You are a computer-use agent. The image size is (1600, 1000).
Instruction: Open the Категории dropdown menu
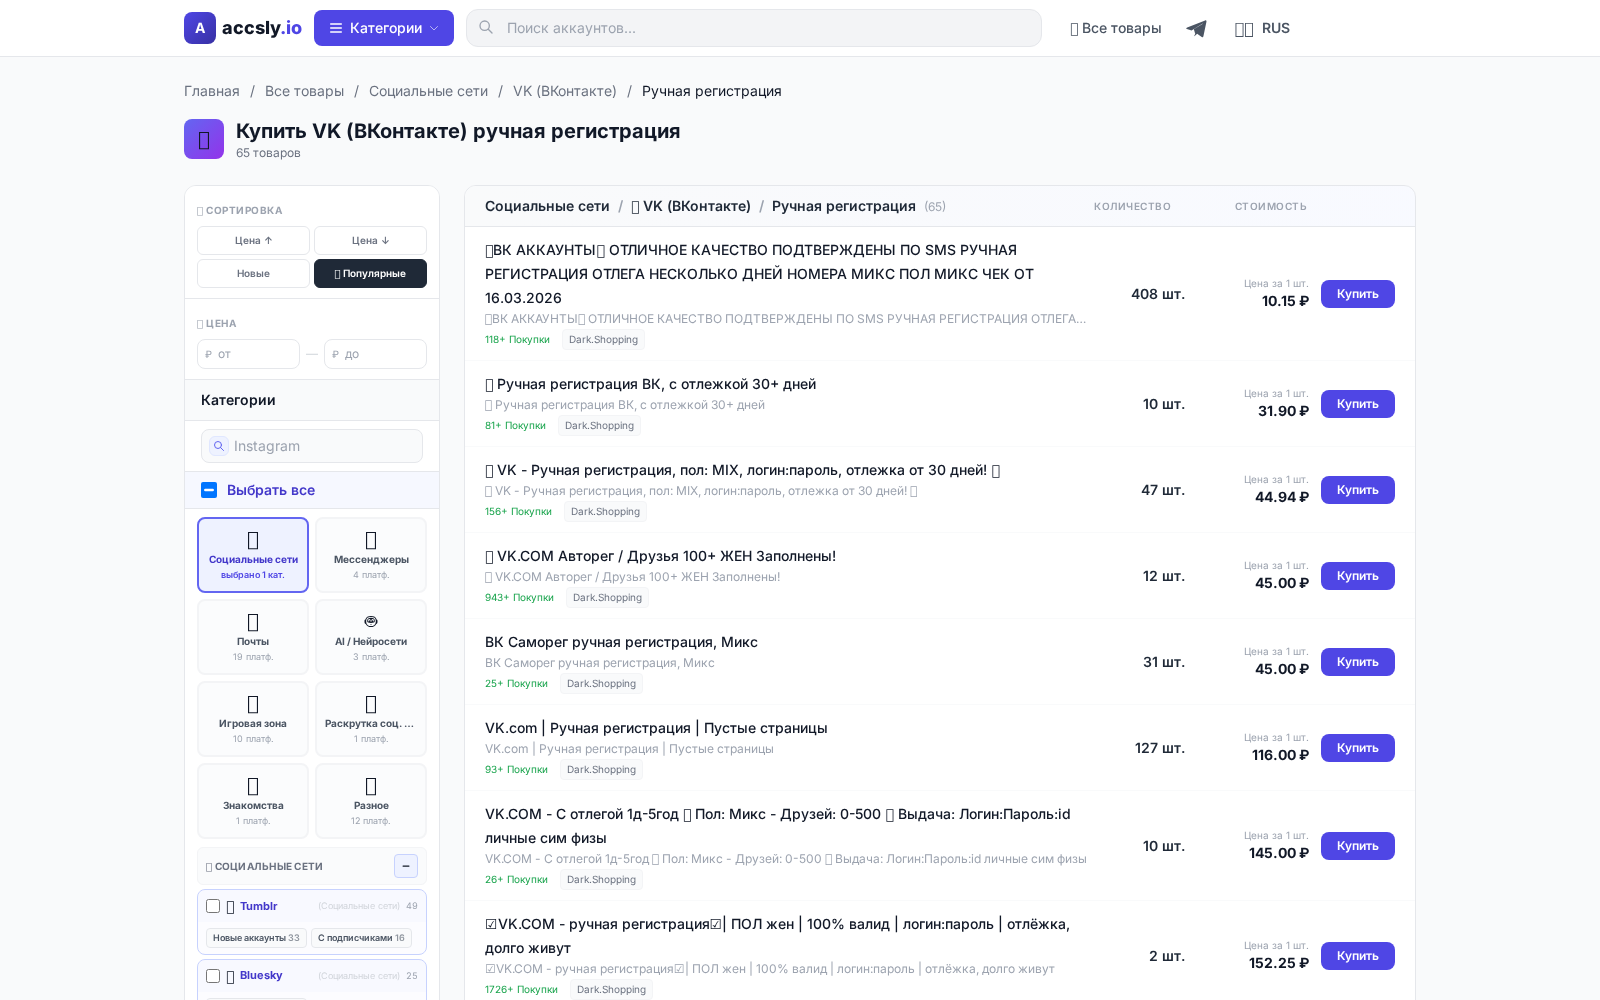384,28
